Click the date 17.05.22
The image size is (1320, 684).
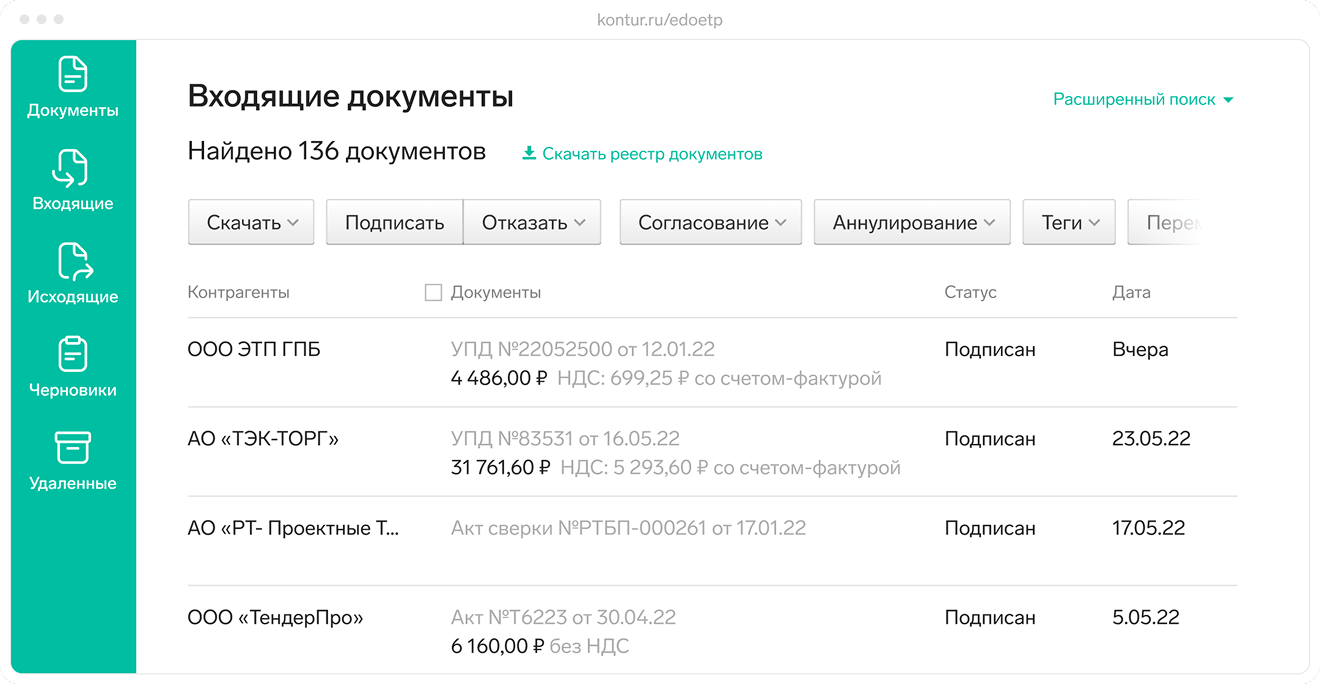1148,528
